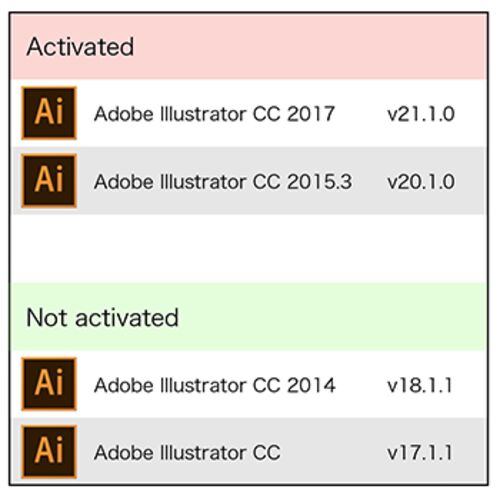Image resolution: width=500 pixels, height=499 pixels.
Task: Select the Adobe Illustrator CC 2014 label
Action: tap(215, 385)
